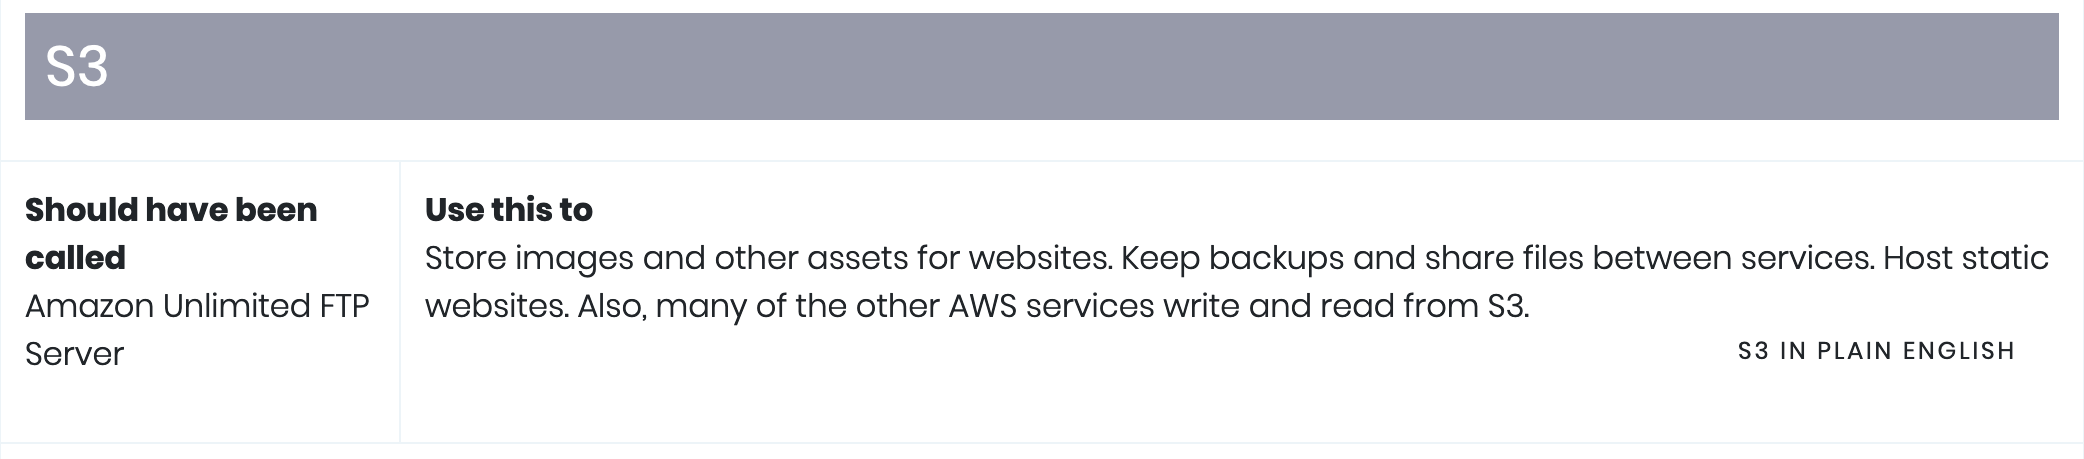
Task: Click the phrase 'write and read from S3.'
Action: 1346,306
